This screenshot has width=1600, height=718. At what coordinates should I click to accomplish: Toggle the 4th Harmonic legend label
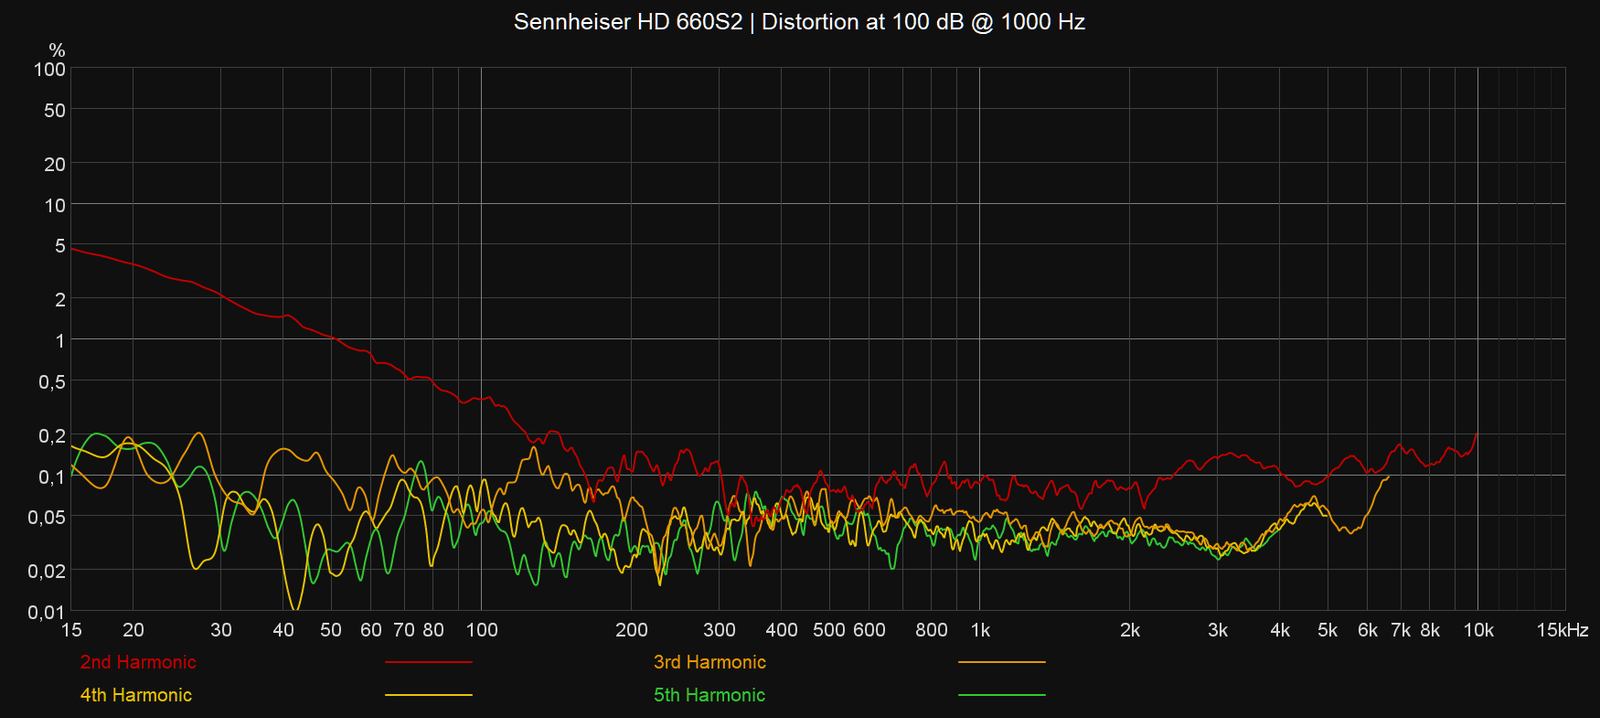(136, 695)
